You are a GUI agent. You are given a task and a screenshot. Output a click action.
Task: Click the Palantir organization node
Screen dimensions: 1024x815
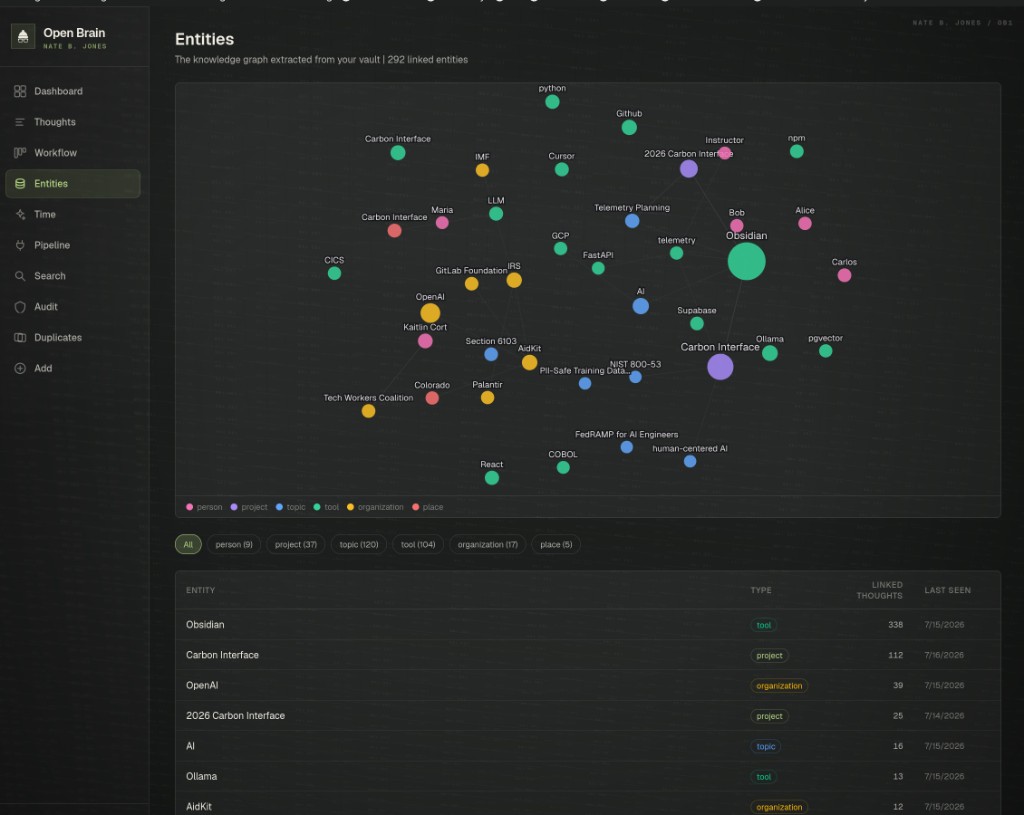point(487,398)
